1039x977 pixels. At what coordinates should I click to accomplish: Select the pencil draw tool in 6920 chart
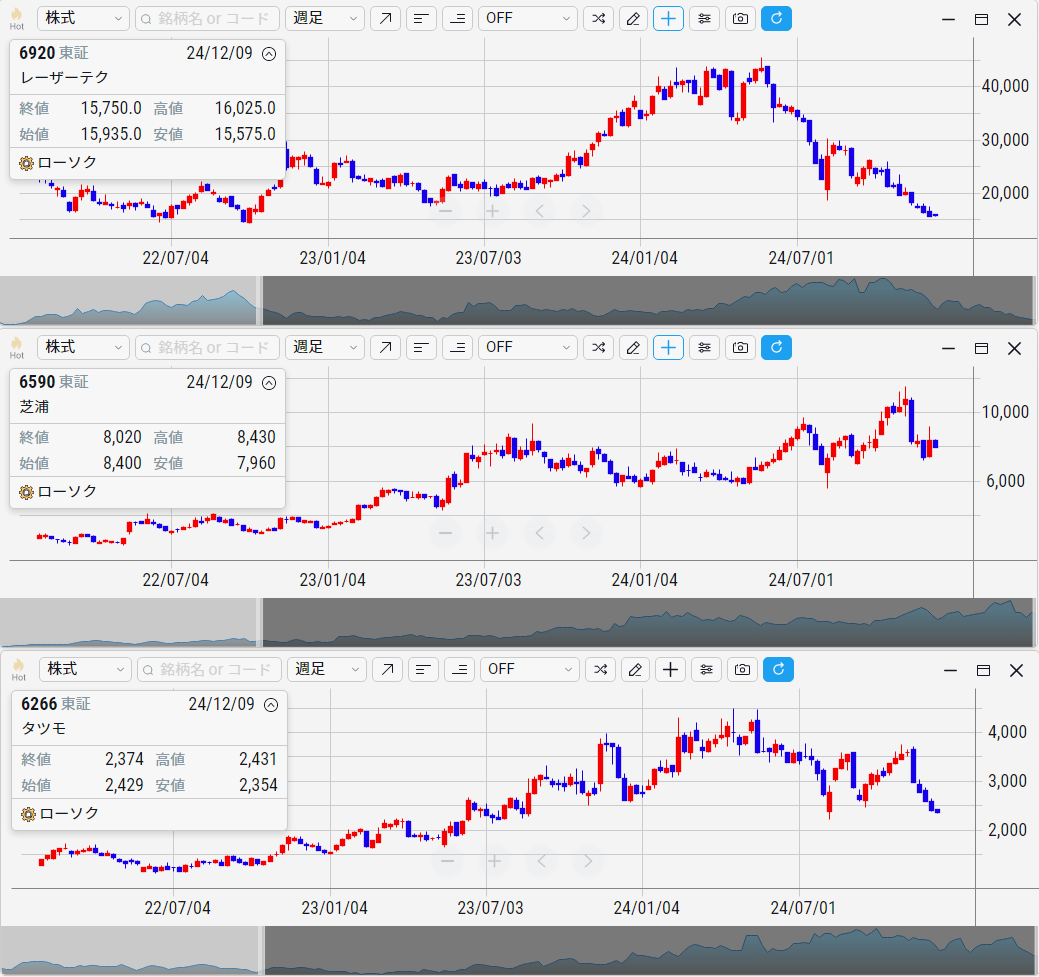(633, 19)
